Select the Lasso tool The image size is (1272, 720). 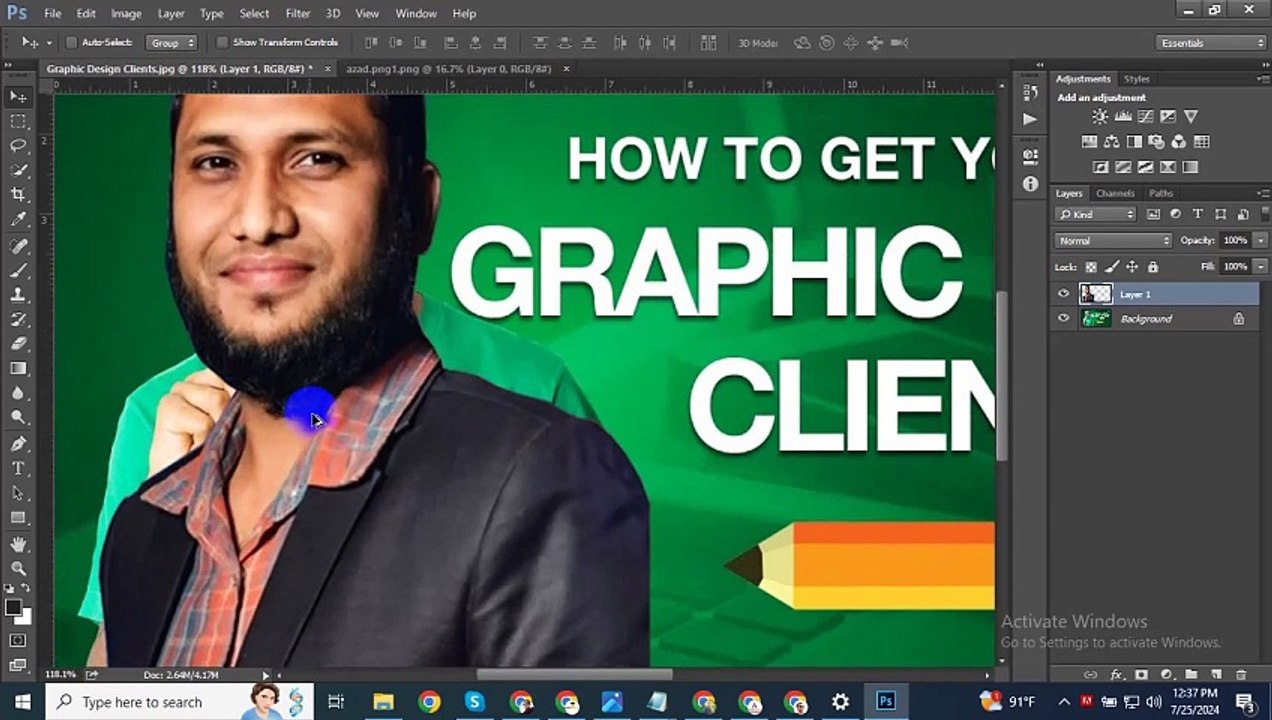pyautogui.click(x=18, y=146)
